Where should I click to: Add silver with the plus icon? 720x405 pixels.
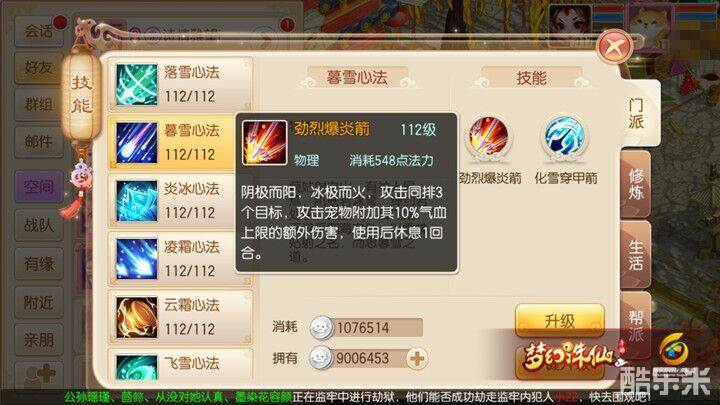pos(417,359)
